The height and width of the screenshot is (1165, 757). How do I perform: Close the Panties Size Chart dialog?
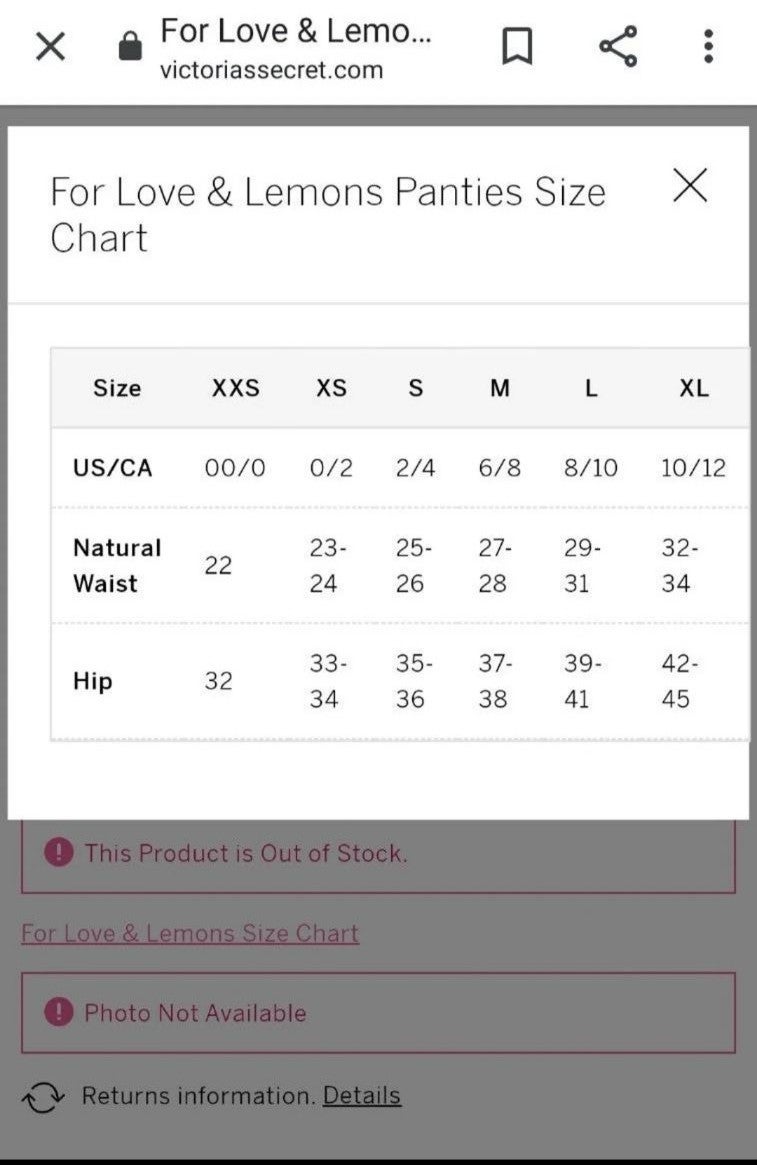pos(690,185)
